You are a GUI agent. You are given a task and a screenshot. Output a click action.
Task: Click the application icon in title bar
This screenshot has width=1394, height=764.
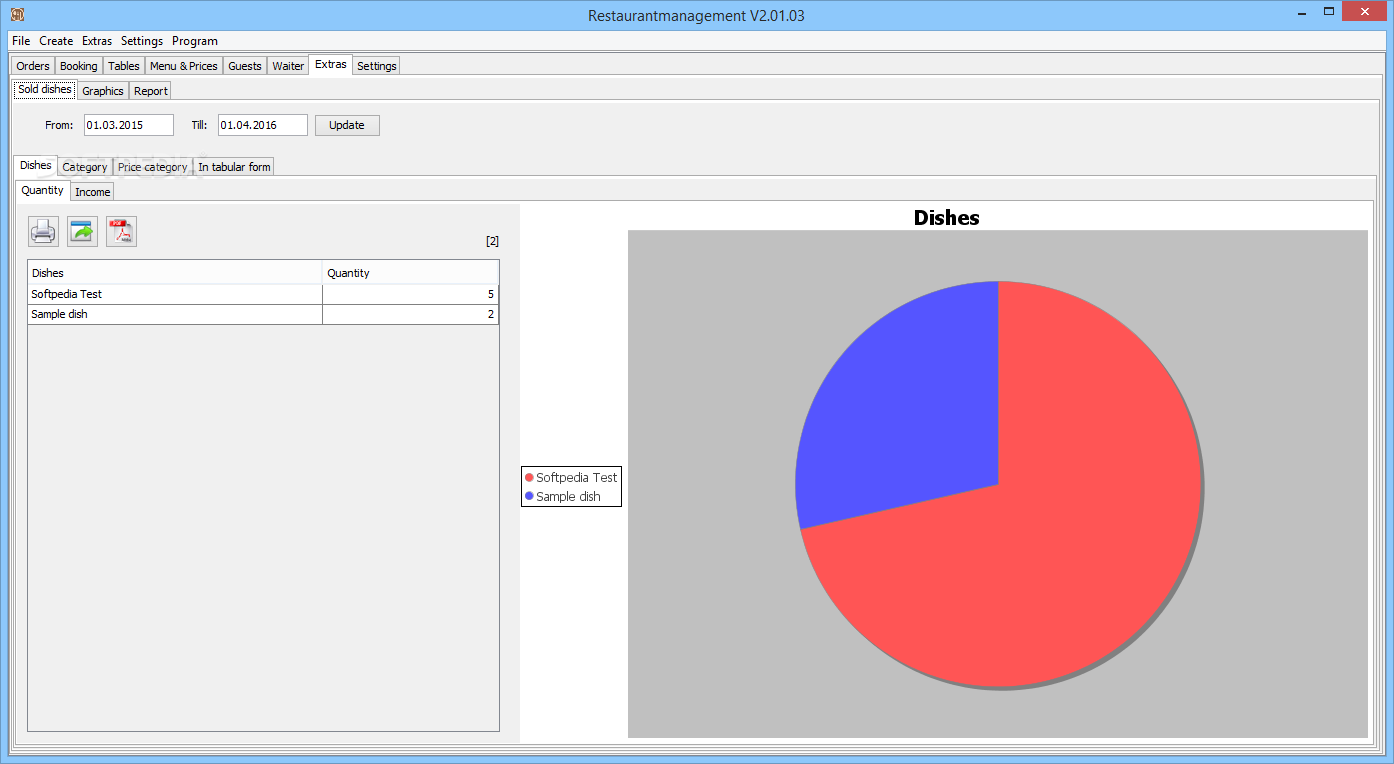(17, 14)
